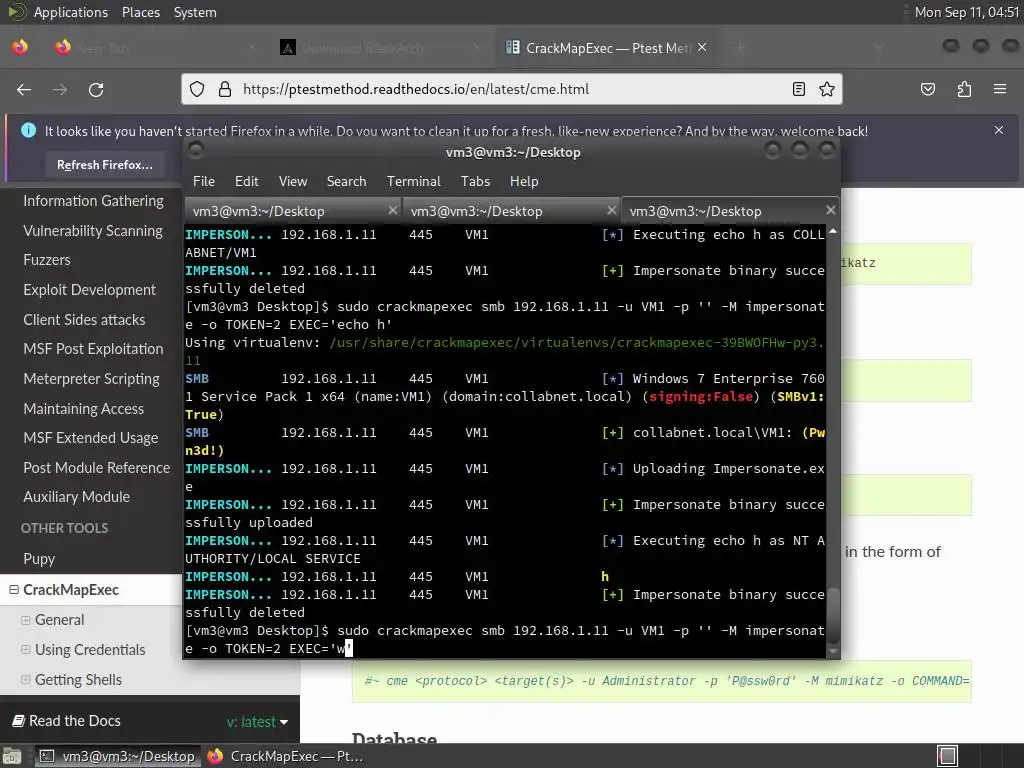The image size is (1024, 768).
Task: Click the info icon in notification bar
Action: click(x=29, y=130)
